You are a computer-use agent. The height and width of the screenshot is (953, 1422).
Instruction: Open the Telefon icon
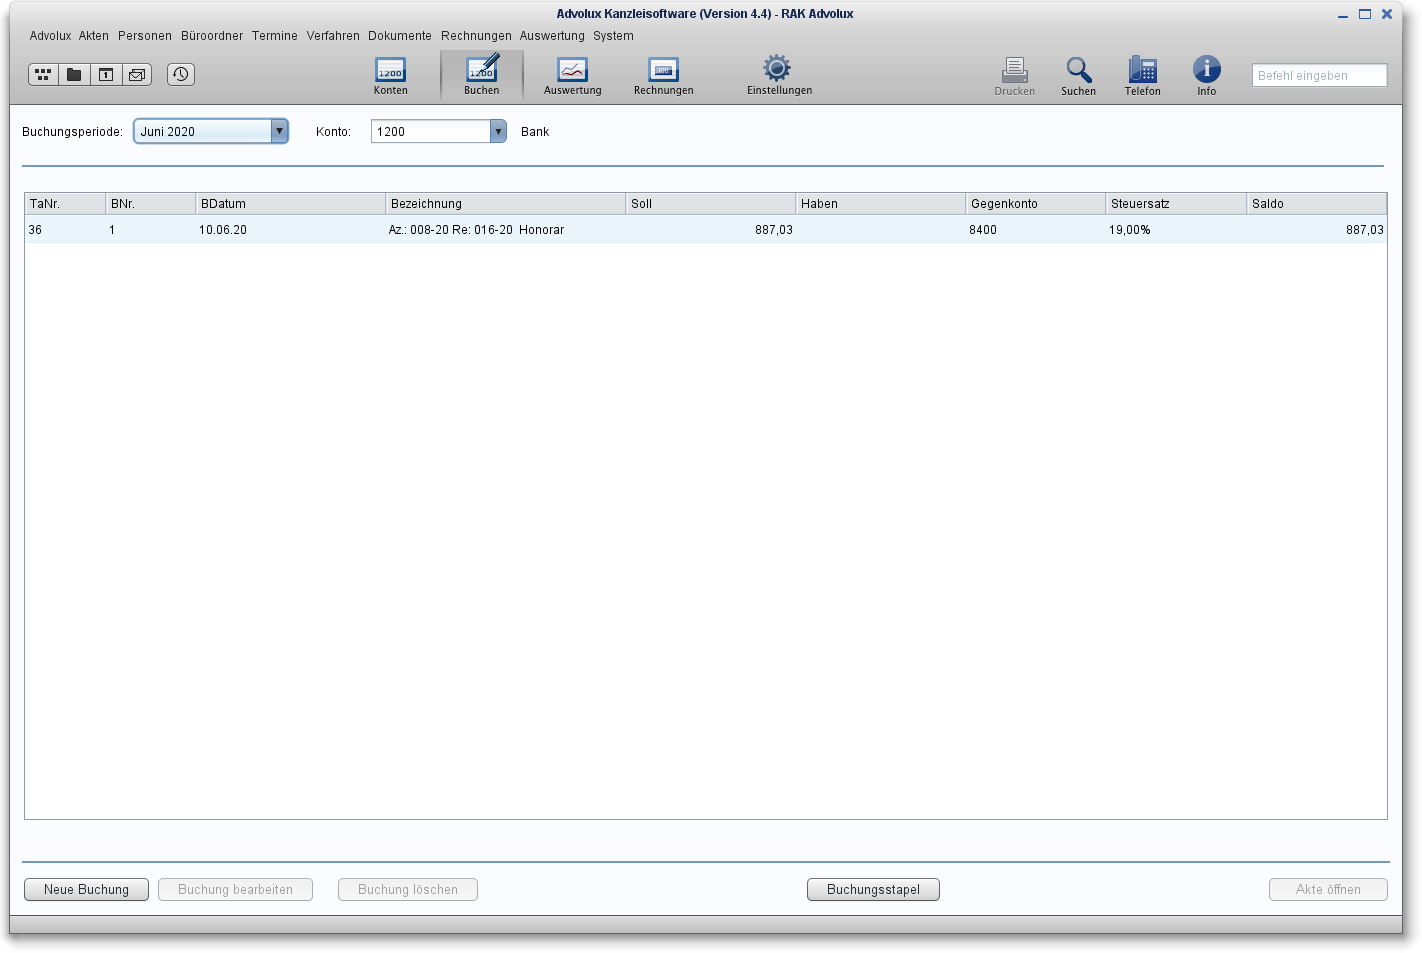pos(1142,76)
